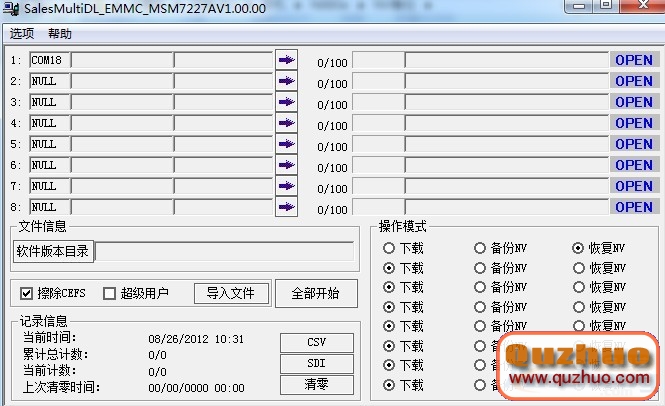Click the progress bar in row 4
The width and height of the screenshot is (665, 406).
[507, 123]
